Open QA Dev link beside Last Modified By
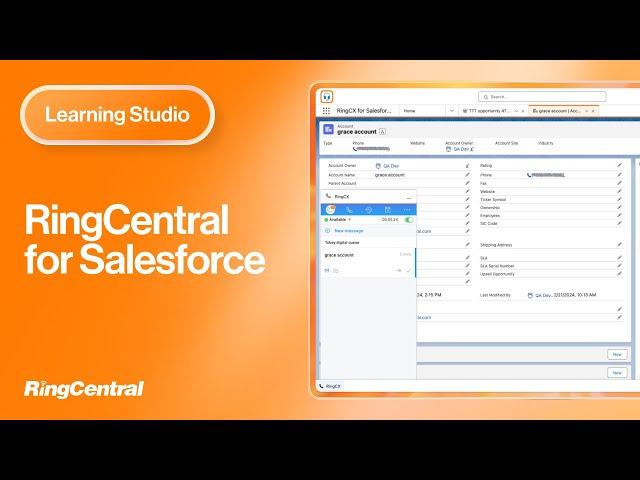 (543, 295)
